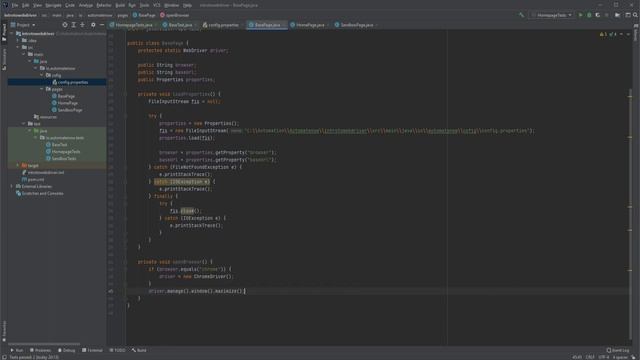Switch to the SandboxPage.java editor tab
Viewport: 640px width, 360px height.
coord(356,25)
